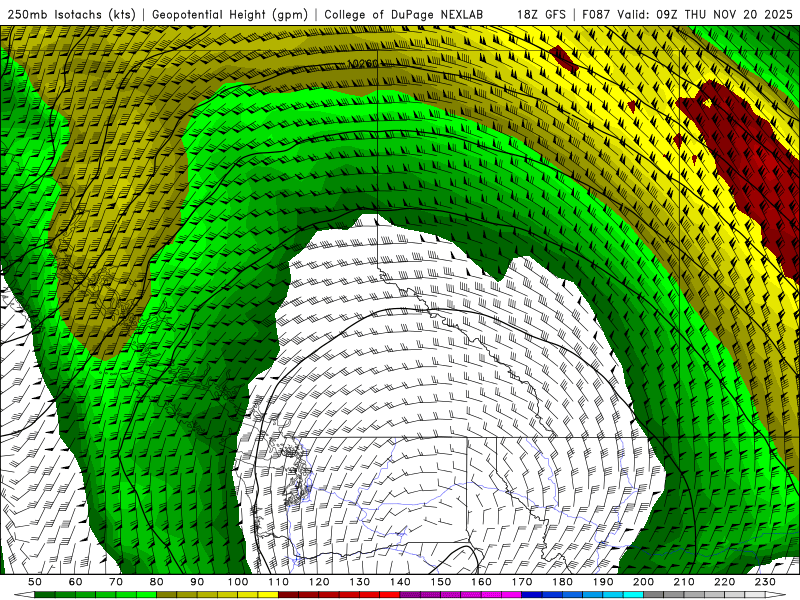Click the 'College of DuPage NEXLAB' label
The height and width of the screenshot is (600, 800).
[x=404, y=14]
